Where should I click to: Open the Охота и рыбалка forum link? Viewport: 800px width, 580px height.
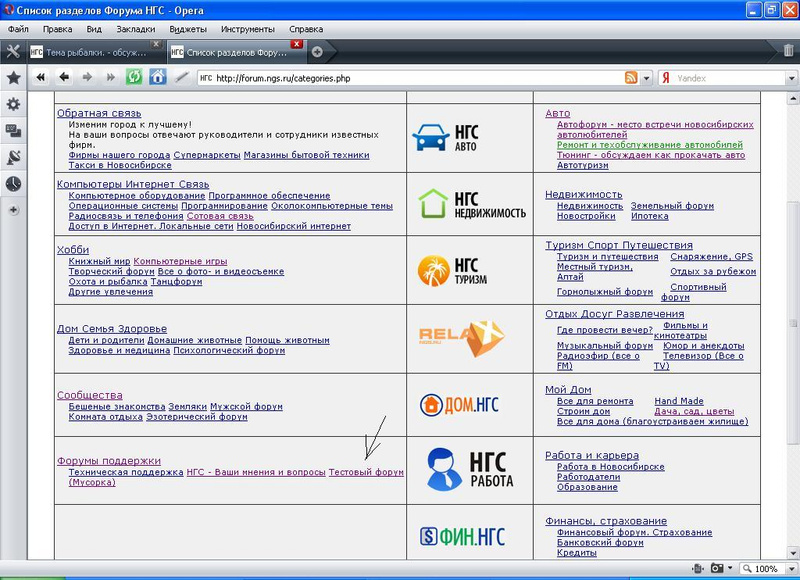[107, 282]
